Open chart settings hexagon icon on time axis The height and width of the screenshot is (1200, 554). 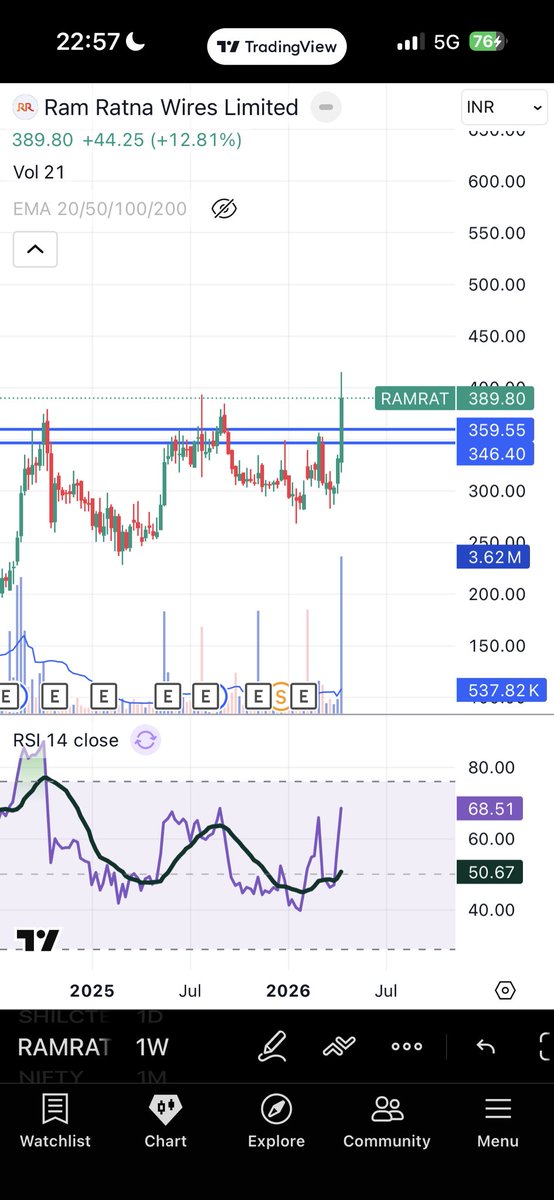tap(505, 990)
